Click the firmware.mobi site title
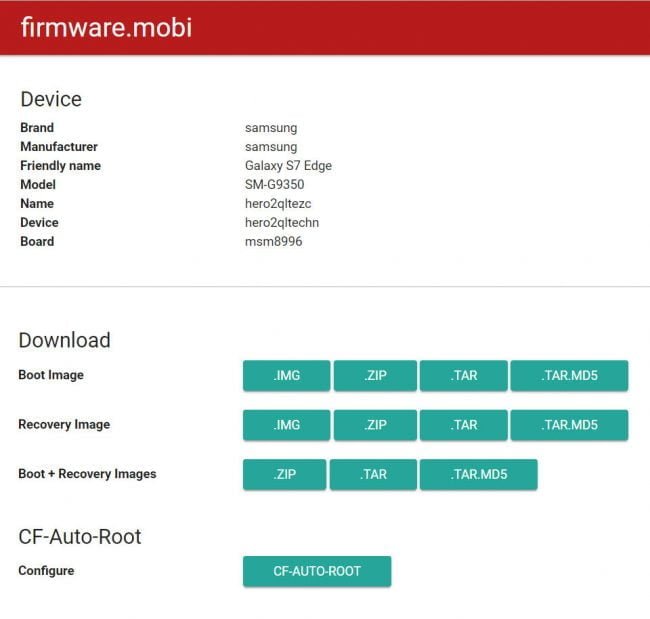650x619 pixels. tap(107, 27)
